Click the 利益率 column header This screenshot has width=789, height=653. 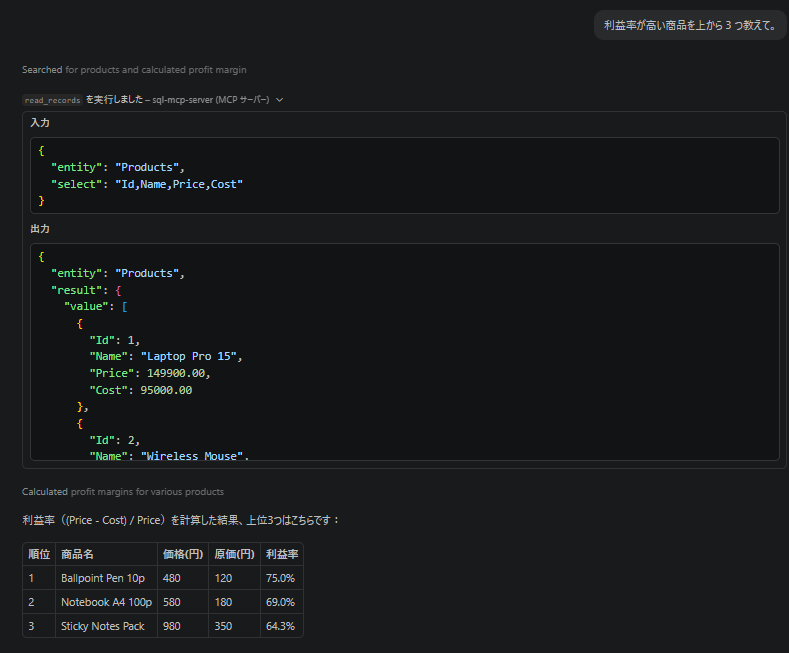(282, 554)
